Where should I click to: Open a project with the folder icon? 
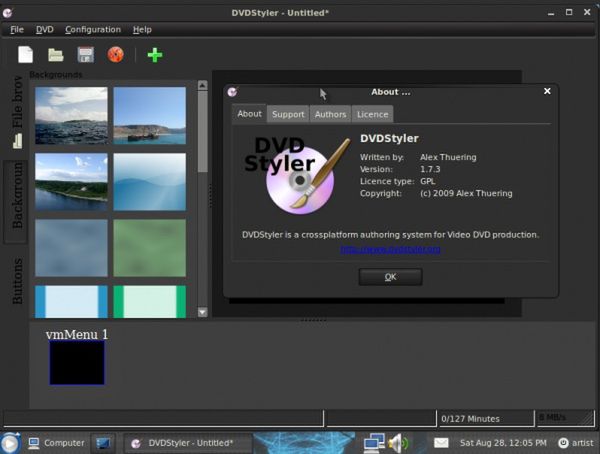point(55,55)
